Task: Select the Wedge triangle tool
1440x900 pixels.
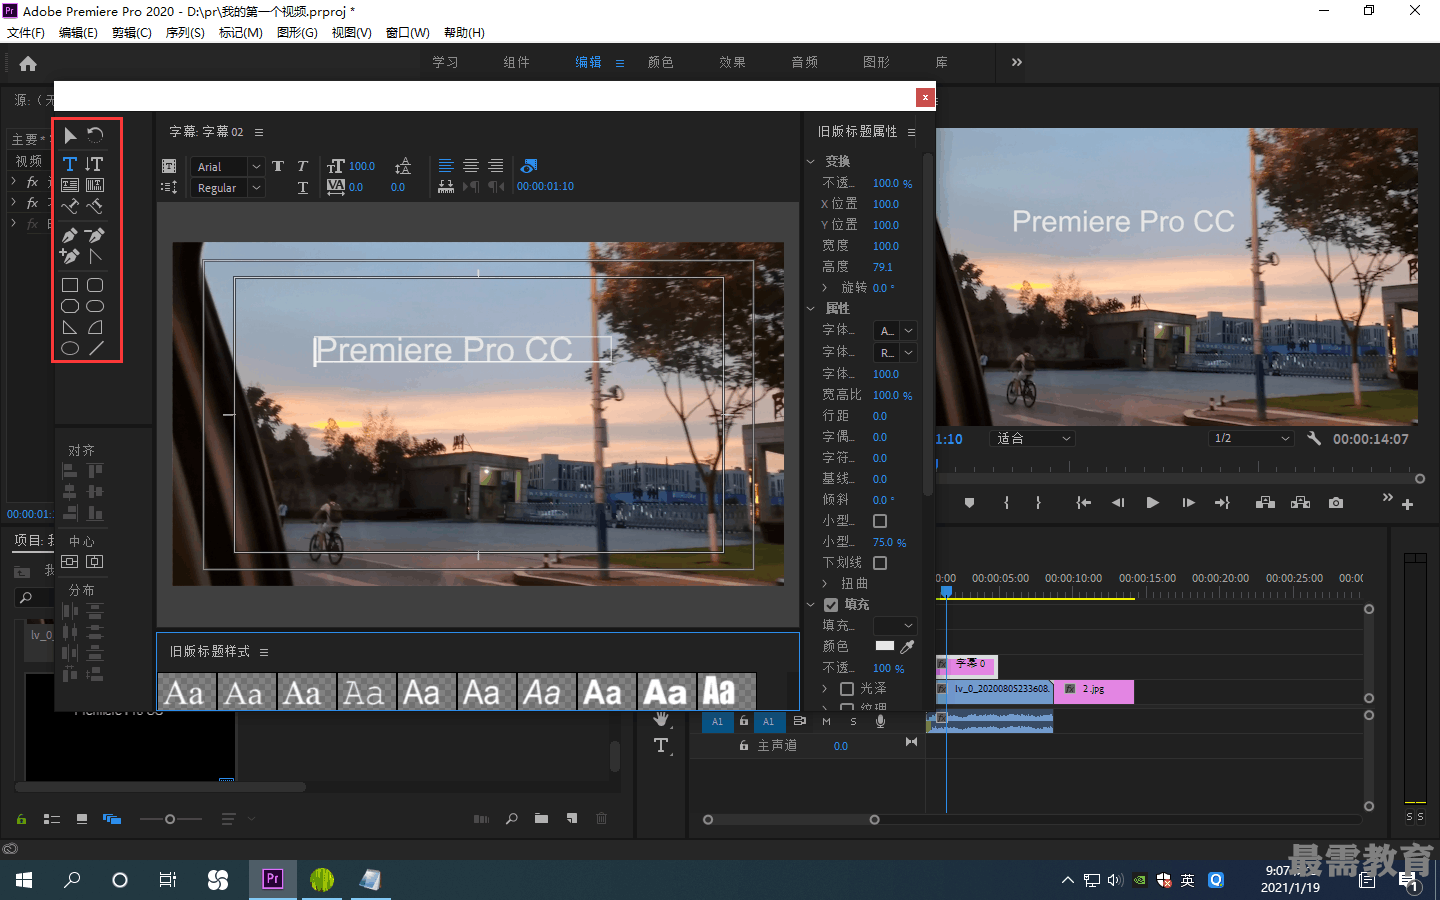Action: (70, 327)
